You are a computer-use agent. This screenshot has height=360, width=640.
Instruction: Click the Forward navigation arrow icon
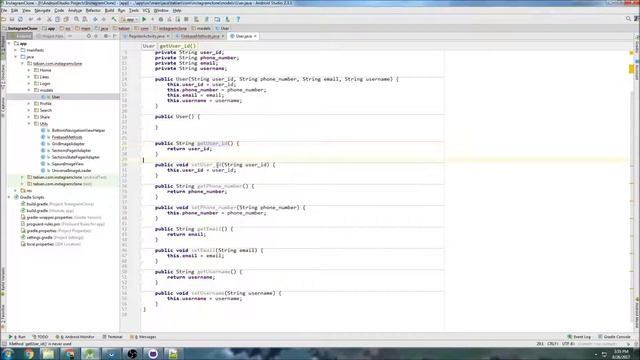[x=104, y=19]
